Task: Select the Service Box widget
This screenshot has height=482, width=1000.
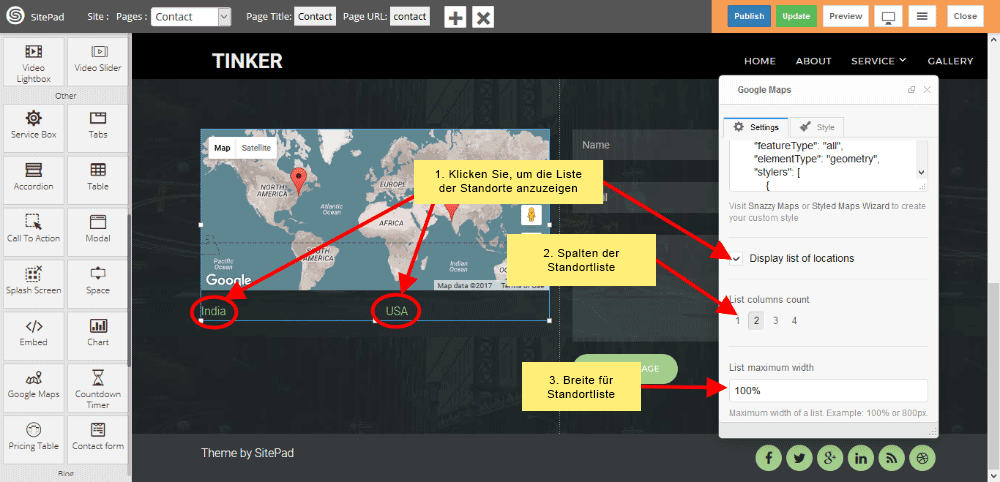Action: point(33,128)
